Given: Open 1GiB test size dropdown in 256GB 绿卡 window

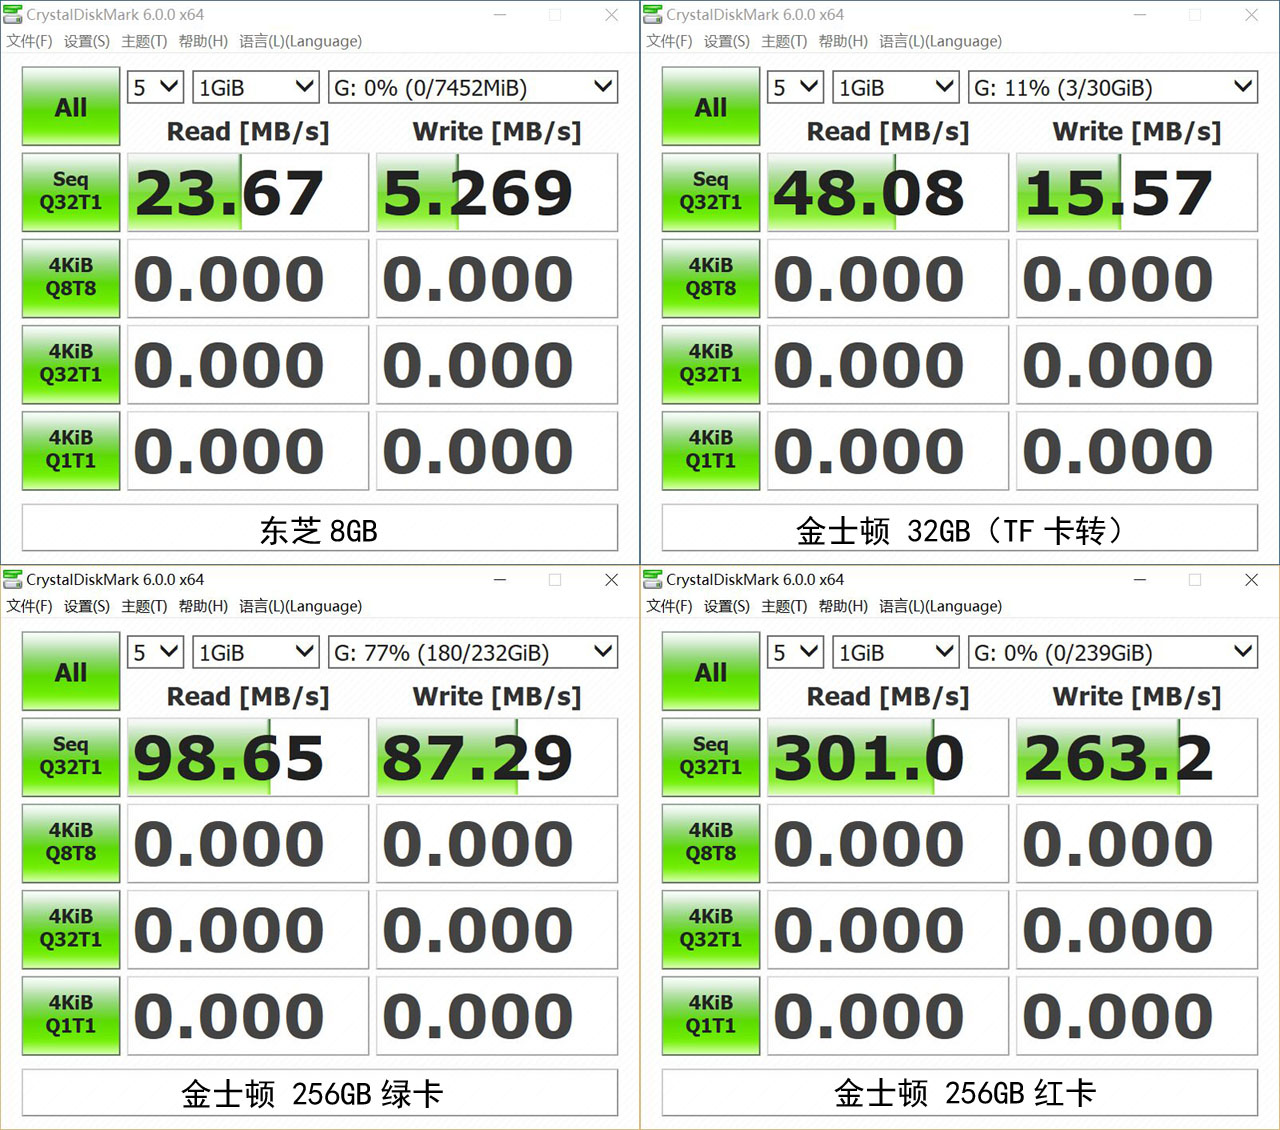Looking at the screenshot, I should (255, 652).
